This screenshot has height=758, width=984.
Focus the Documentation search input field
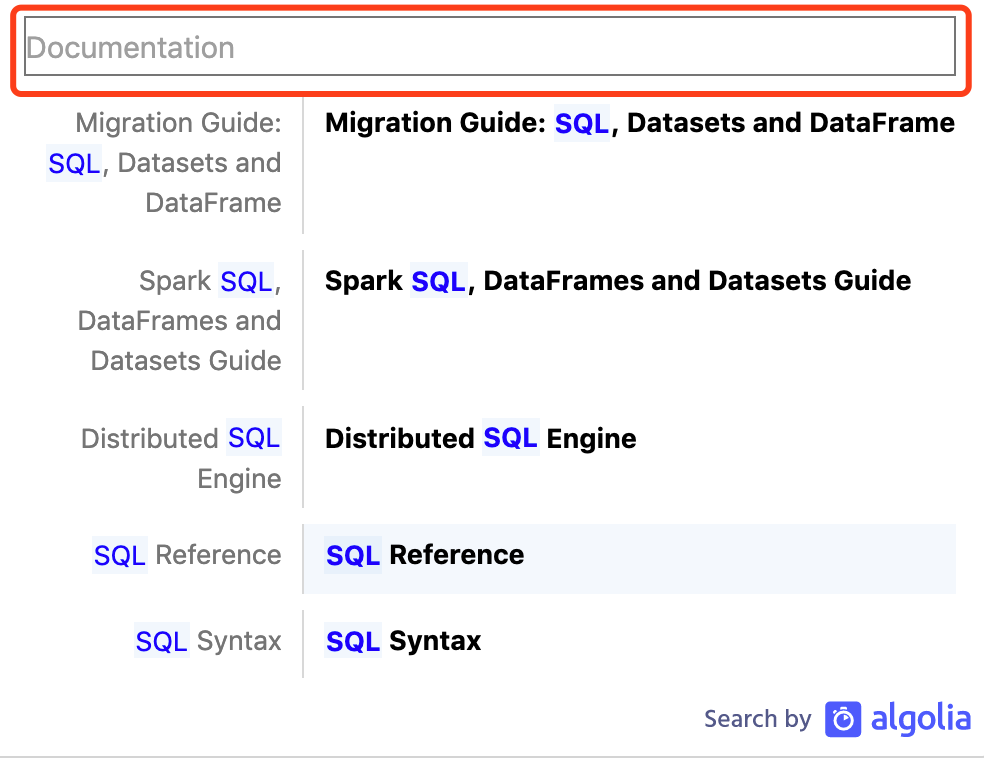point(490,47)
